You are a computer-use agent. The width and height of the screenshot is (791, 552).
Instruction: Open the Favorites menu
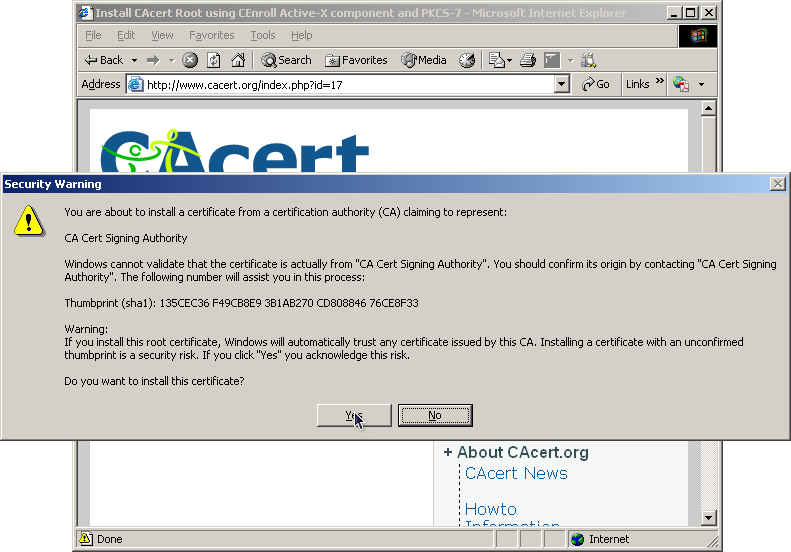pyautogui.click(x=211, y=35)
